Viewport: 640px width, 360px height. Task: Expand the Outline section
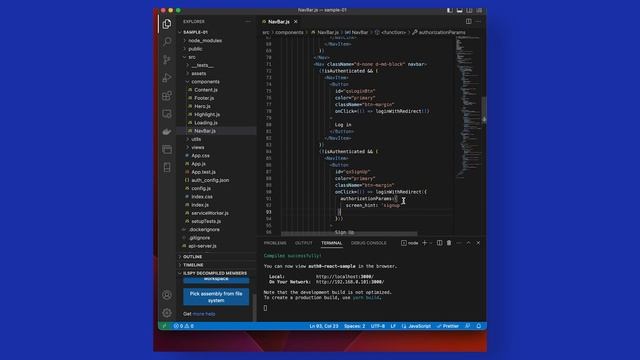(x=193, y=257)
